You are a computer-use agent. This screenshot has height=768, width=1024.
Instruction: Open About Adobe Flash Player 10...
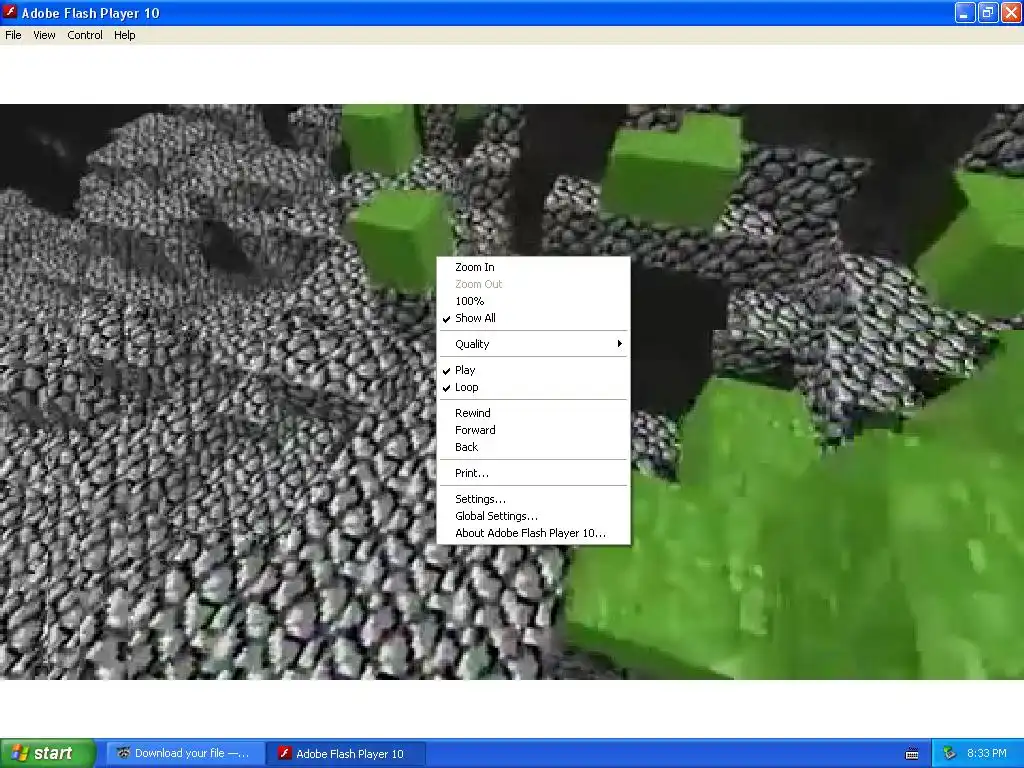(534, 533)
